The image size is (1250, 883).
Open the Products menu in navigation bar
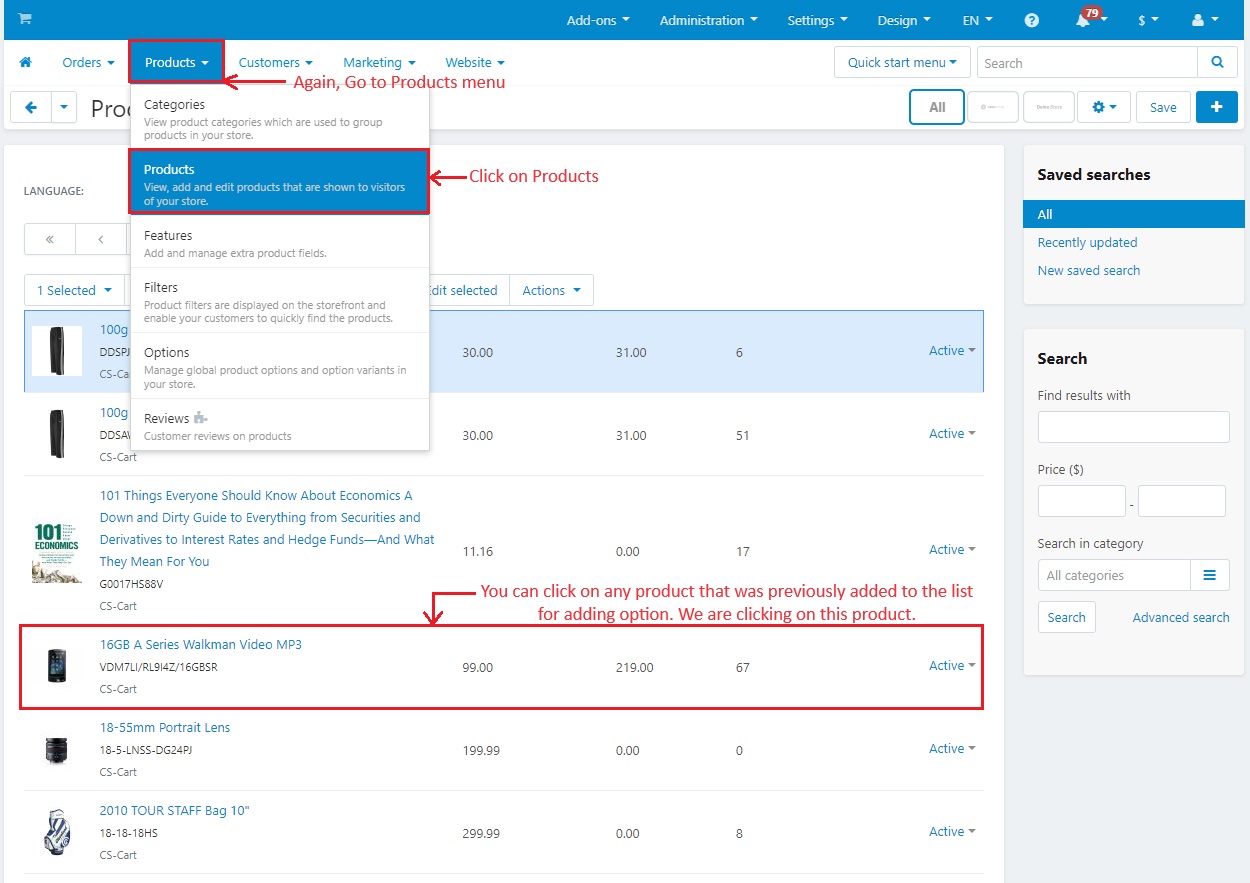pos(177,62)
